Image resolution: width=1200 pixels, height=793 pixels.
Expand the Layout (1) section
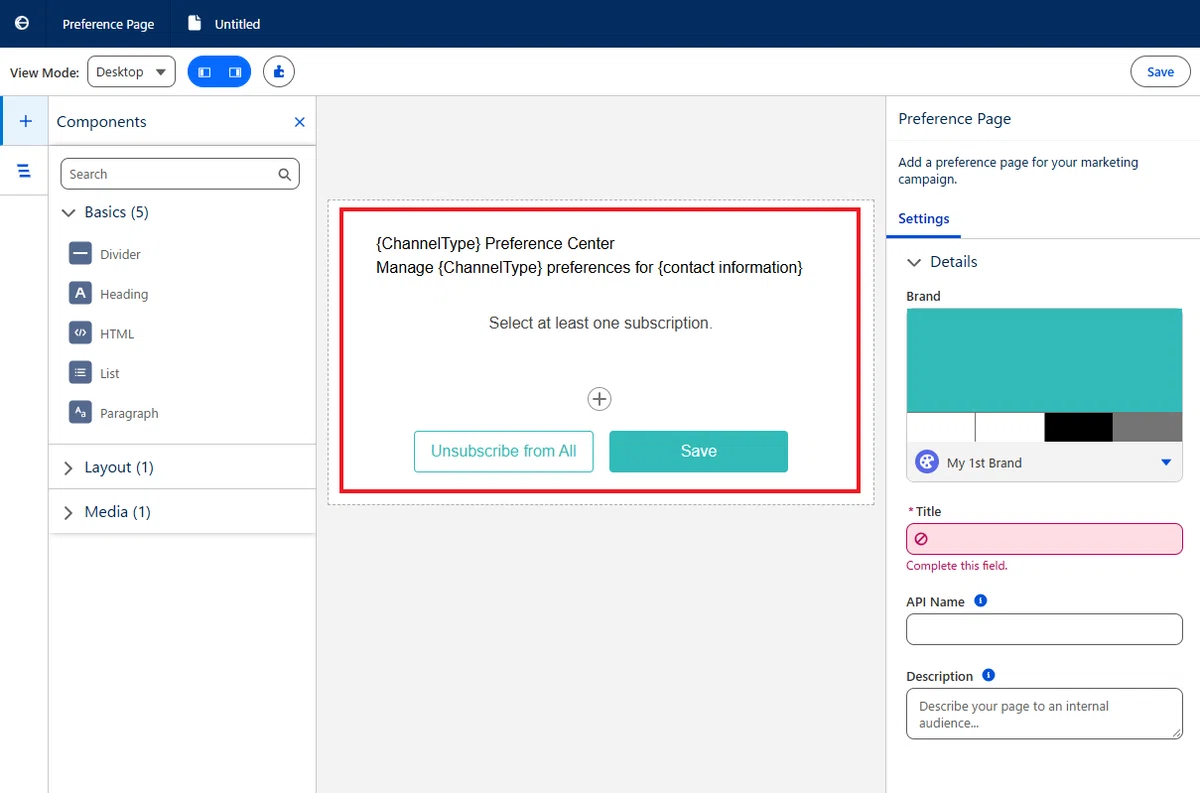(x=68, y=467)
